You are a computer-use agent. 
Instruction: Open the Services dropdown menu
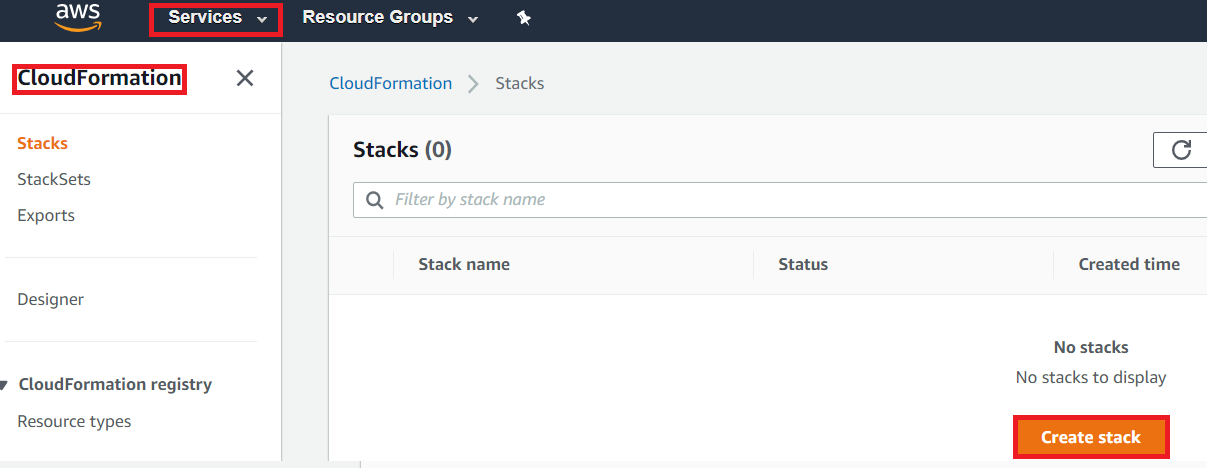216,18
